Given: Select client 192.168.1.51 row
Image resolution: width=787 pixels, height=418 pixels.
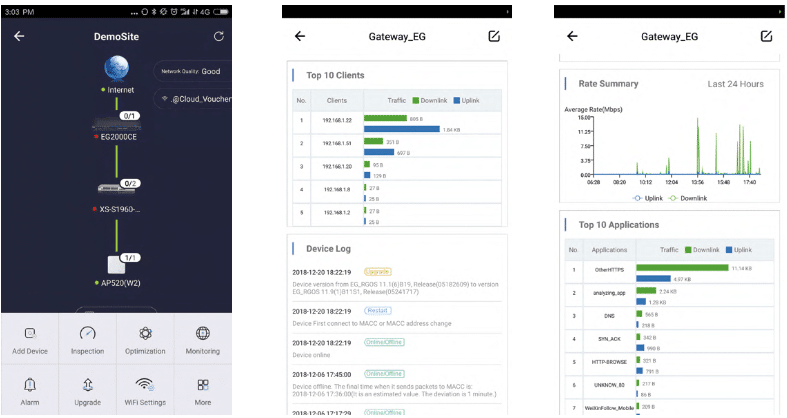Looking at the screenshot, I should [397, 146].
